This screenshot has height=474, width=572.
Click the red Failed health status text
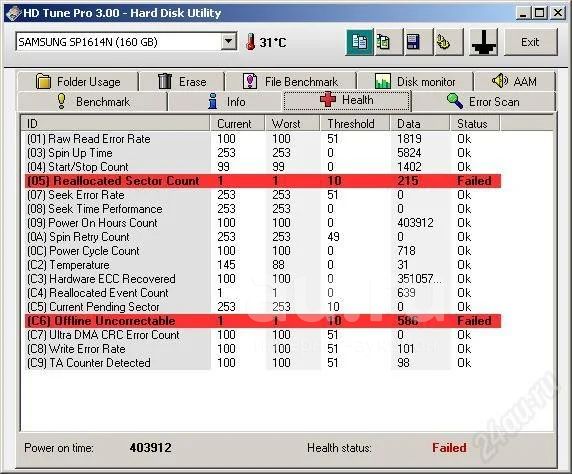coord(449,447)
